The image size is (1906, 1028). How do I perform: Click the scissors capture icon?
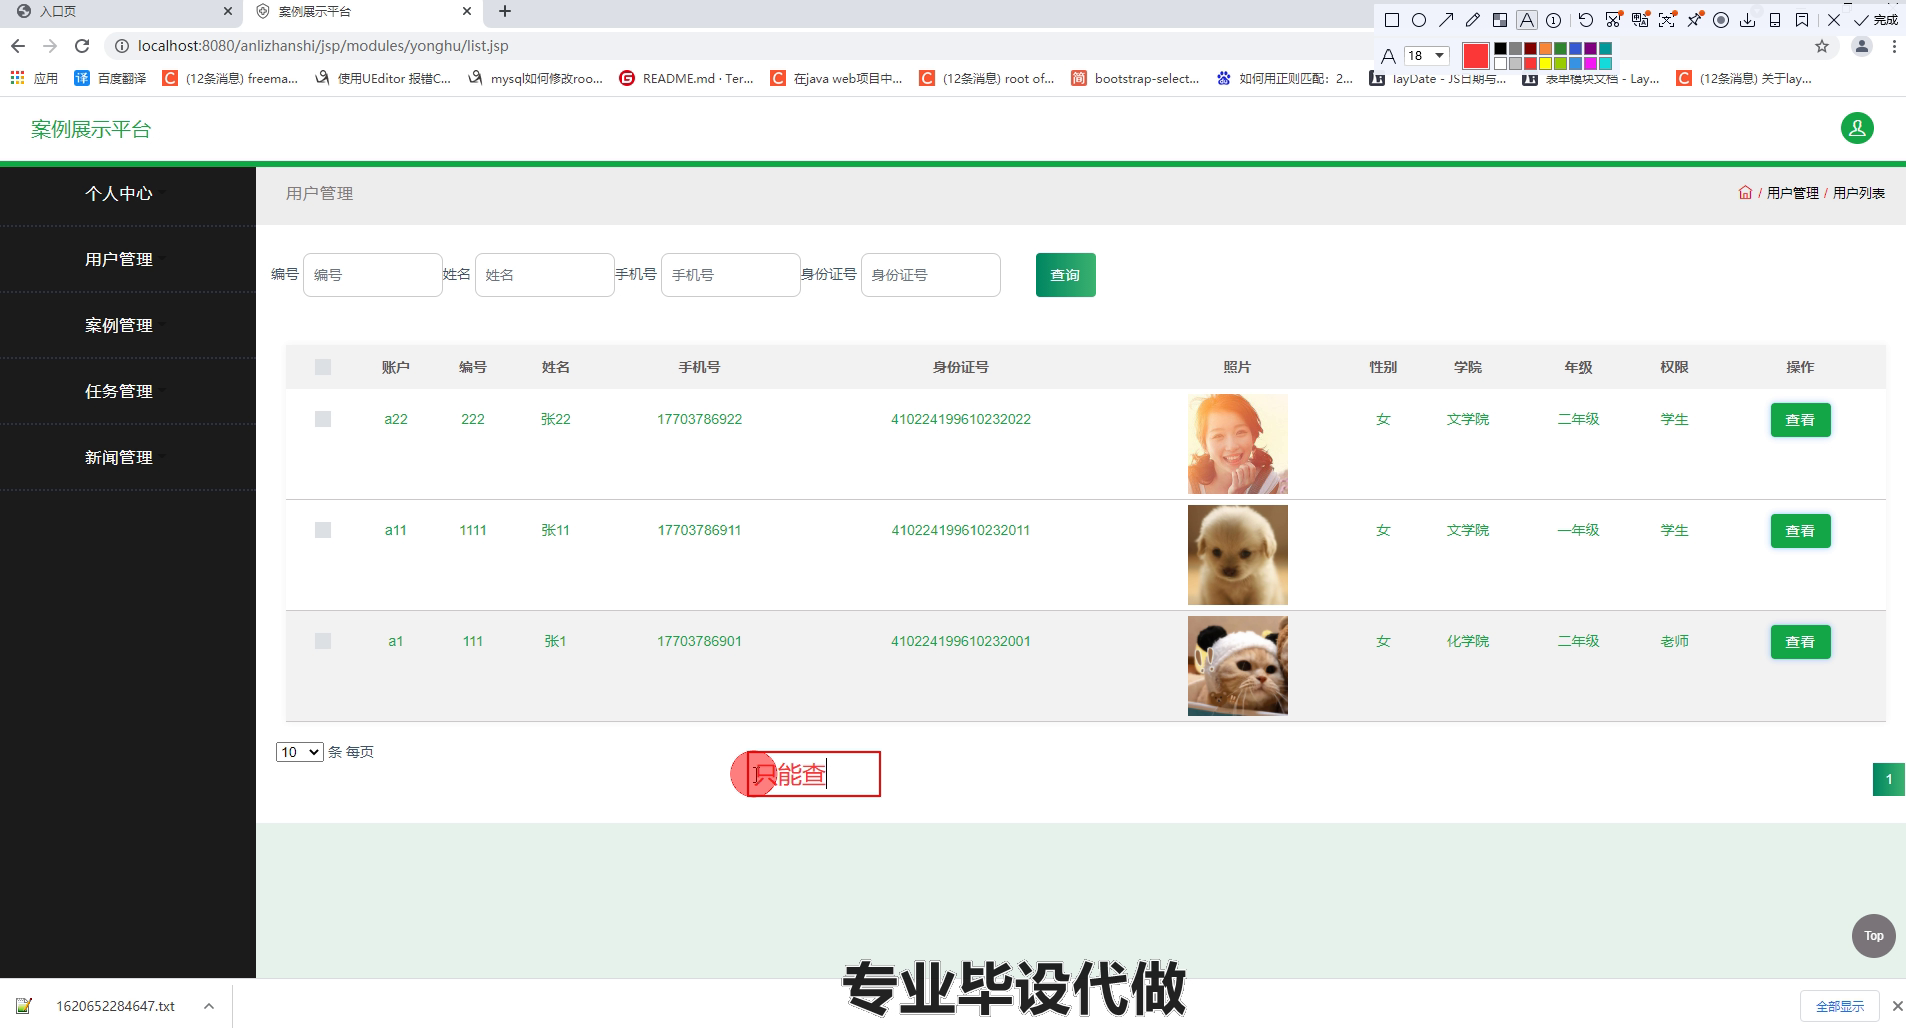(1613, 19)
